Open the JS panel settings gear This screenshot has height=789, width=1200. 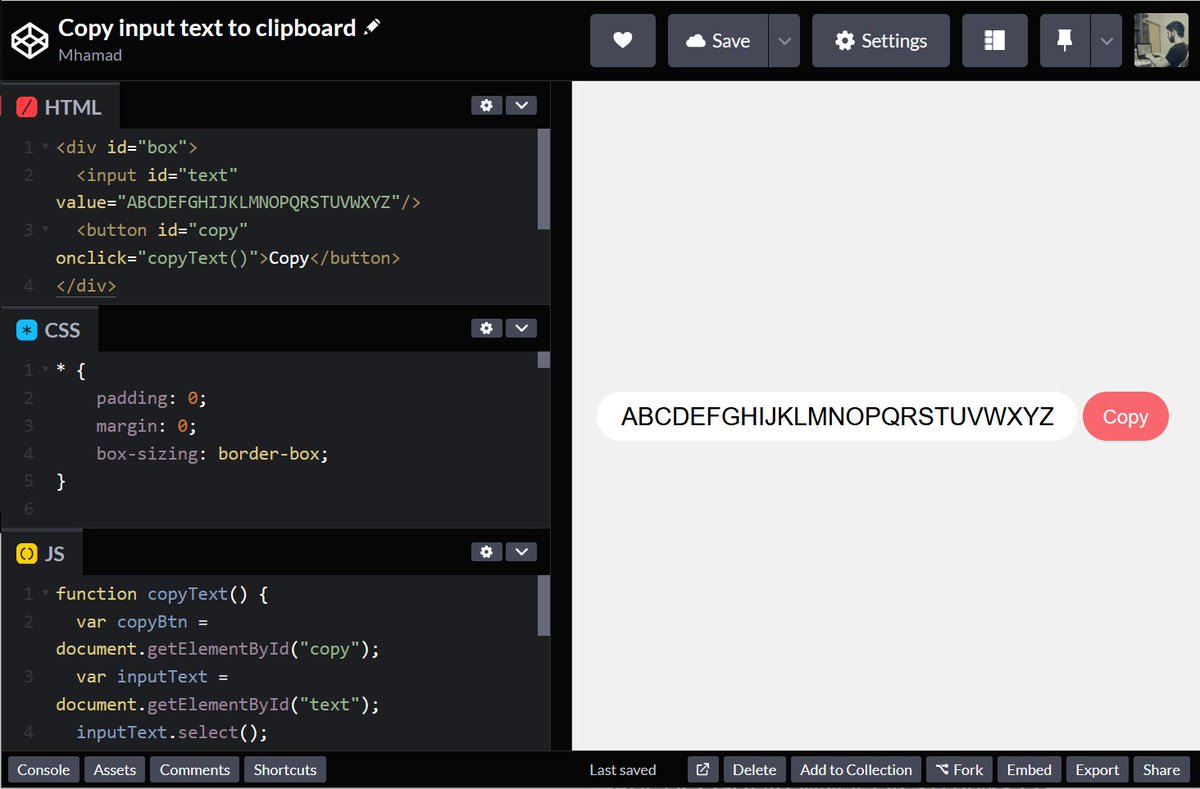[x=486, y=551]
